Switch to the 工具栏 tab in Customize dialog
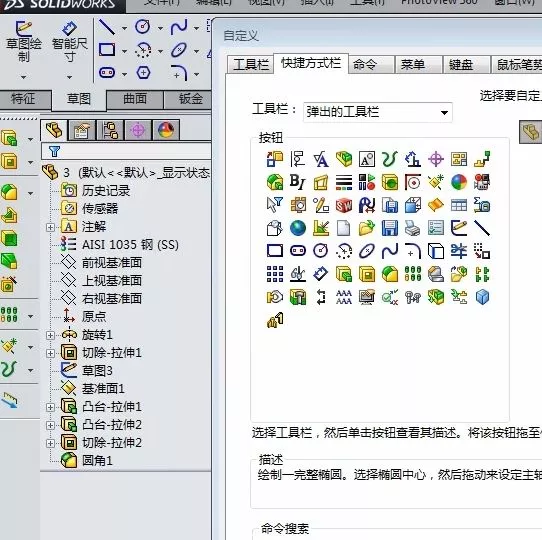The image size is (542, 540). point(250,65)
